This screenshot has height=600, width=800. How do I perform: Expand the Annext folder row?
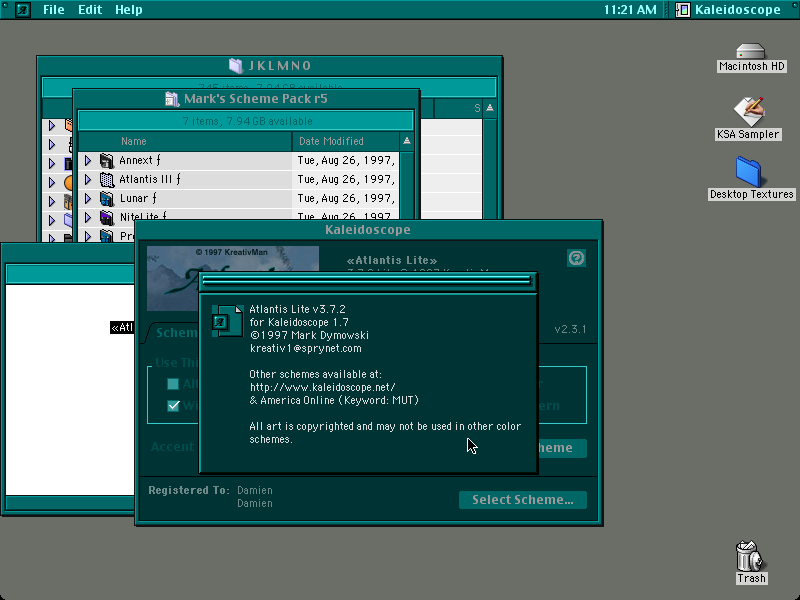tap(88, 161)
